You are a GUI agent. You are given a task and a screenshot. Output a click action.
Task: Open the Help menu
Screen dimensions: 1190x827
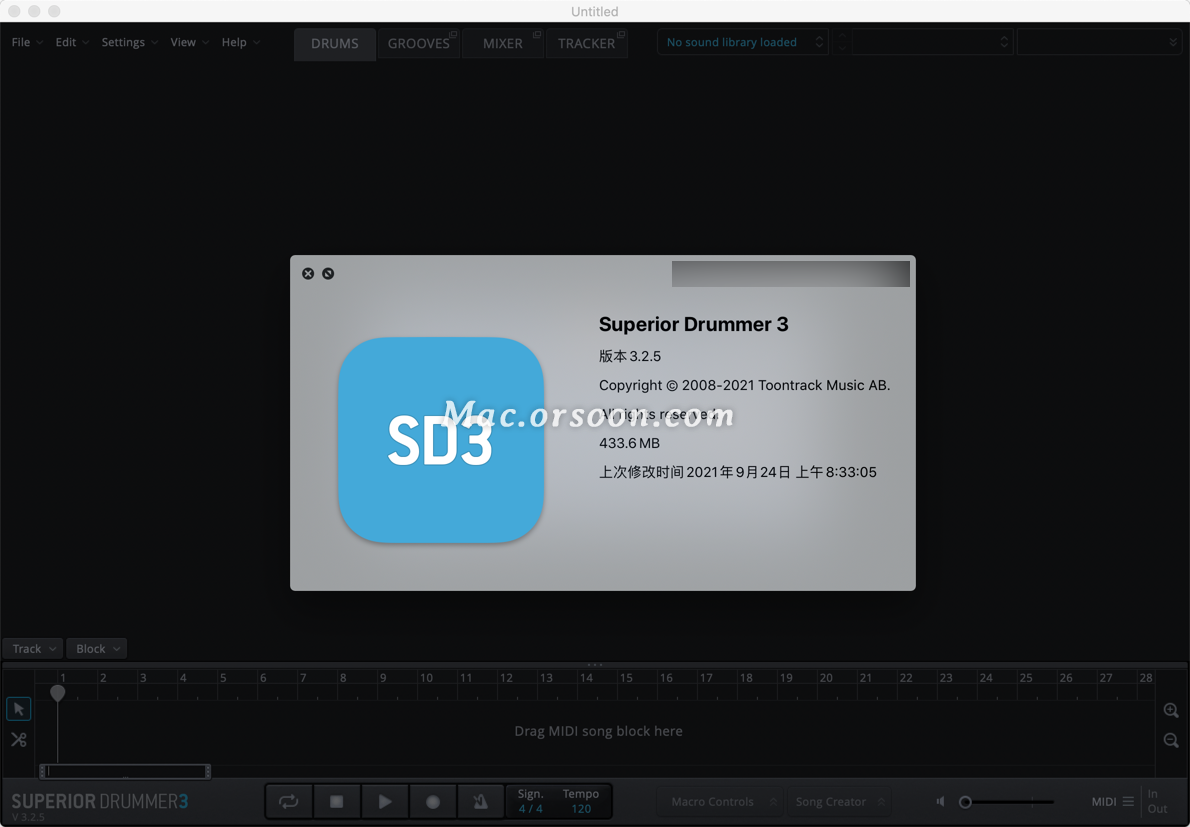click(x=241, y=42)
